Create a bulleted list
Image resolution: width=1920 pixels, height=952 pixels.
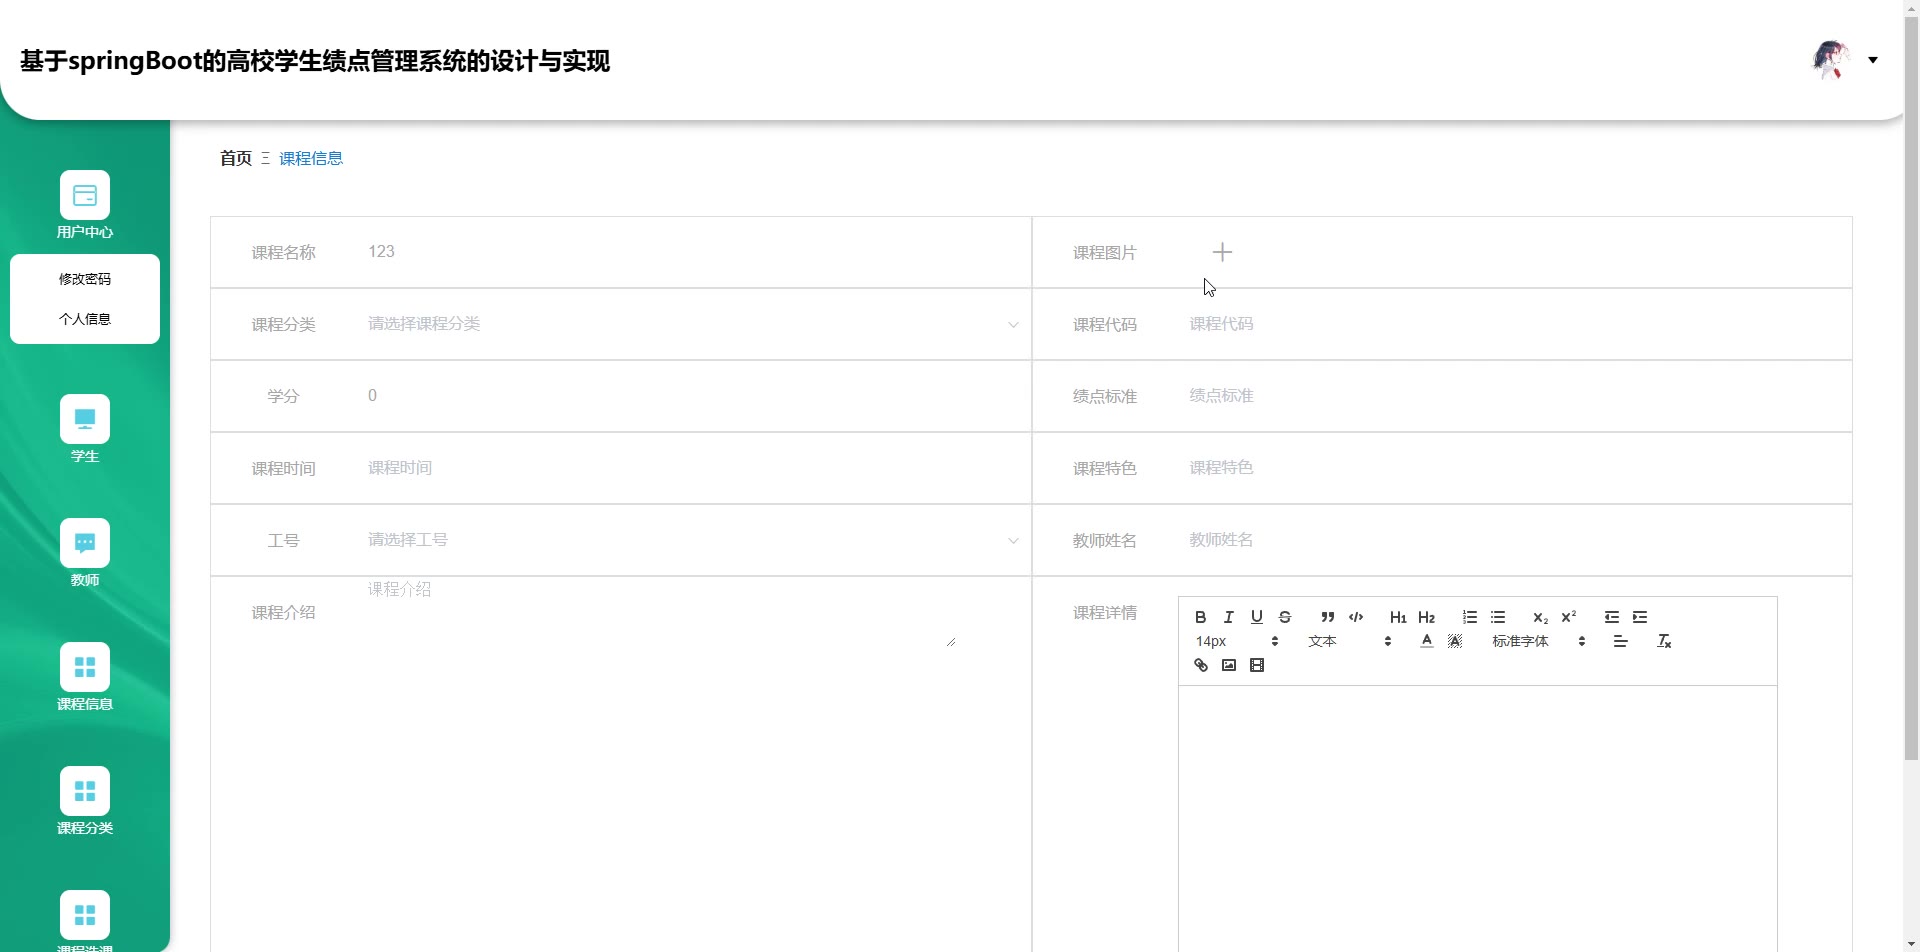(1498, 617)
